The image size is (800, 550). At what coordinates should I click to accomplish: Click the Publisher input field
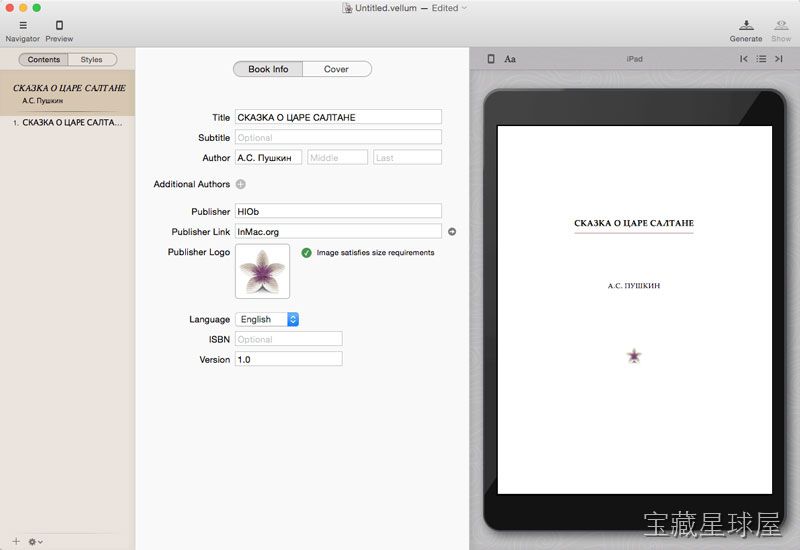(x=338, y=211)
